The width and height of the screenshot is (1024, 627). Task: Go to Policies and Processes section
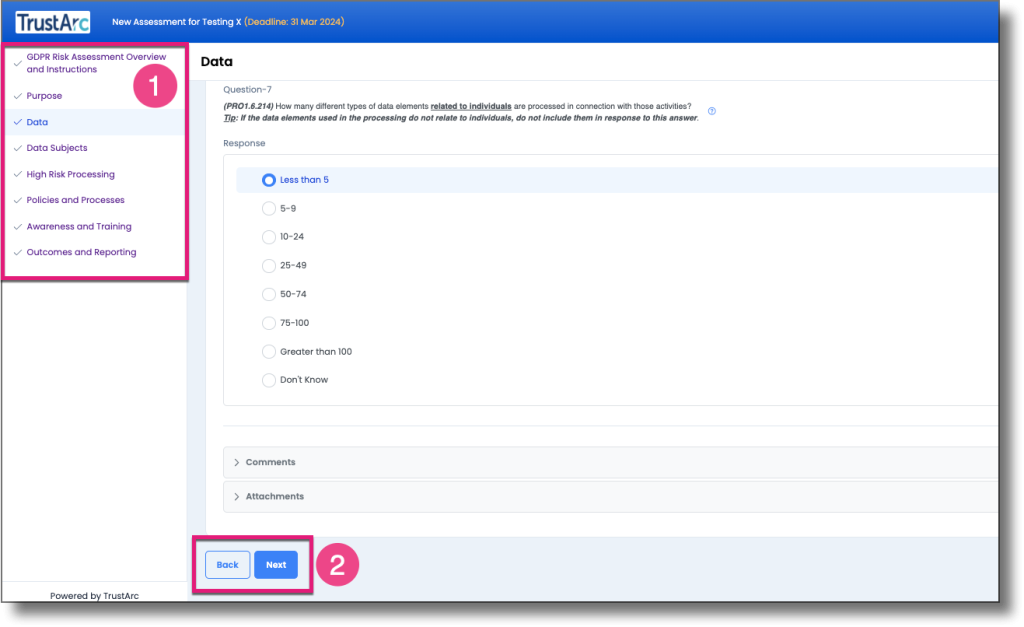point(75,200)
